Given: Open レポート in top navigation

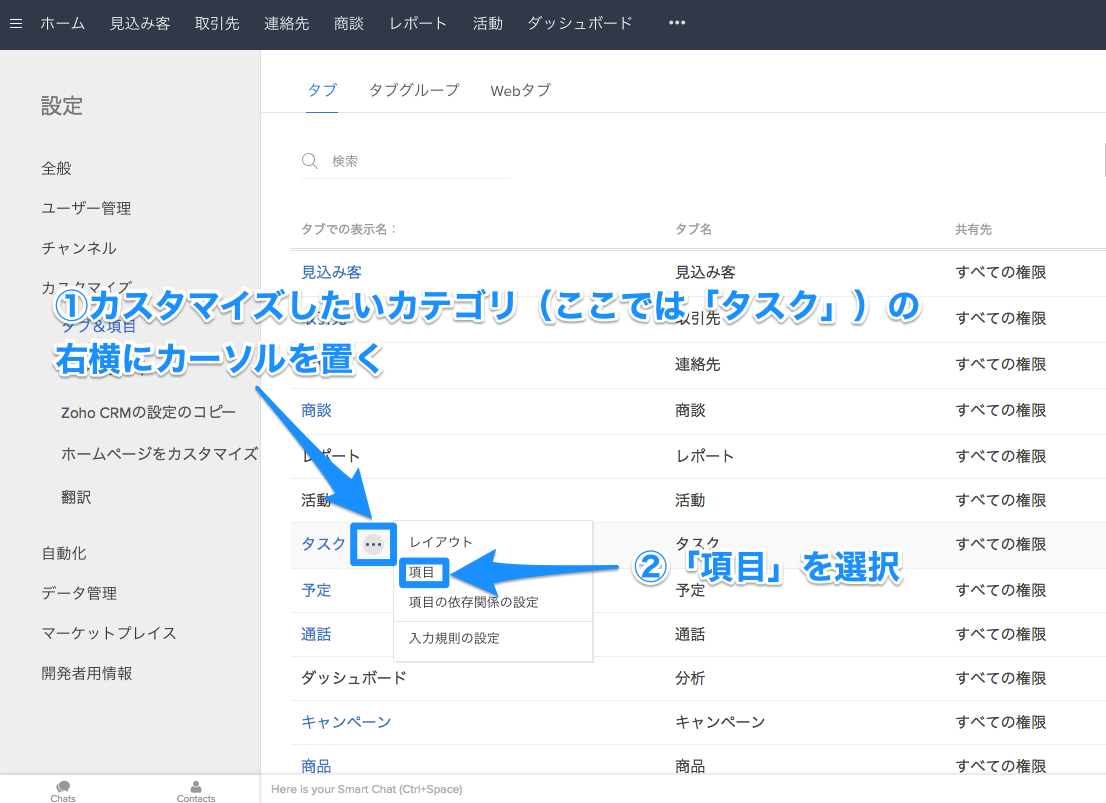Looking at the screenshot, I should [418, 23].
